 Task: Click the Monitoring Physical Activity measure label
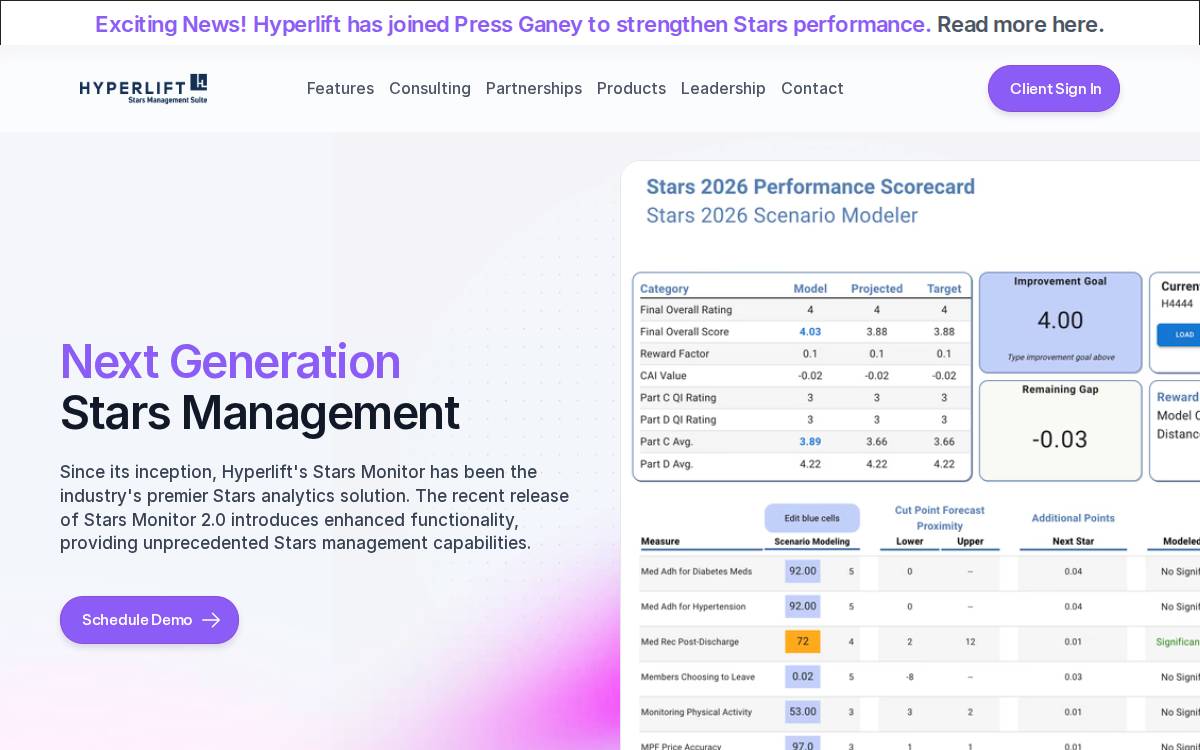(698, 712)
